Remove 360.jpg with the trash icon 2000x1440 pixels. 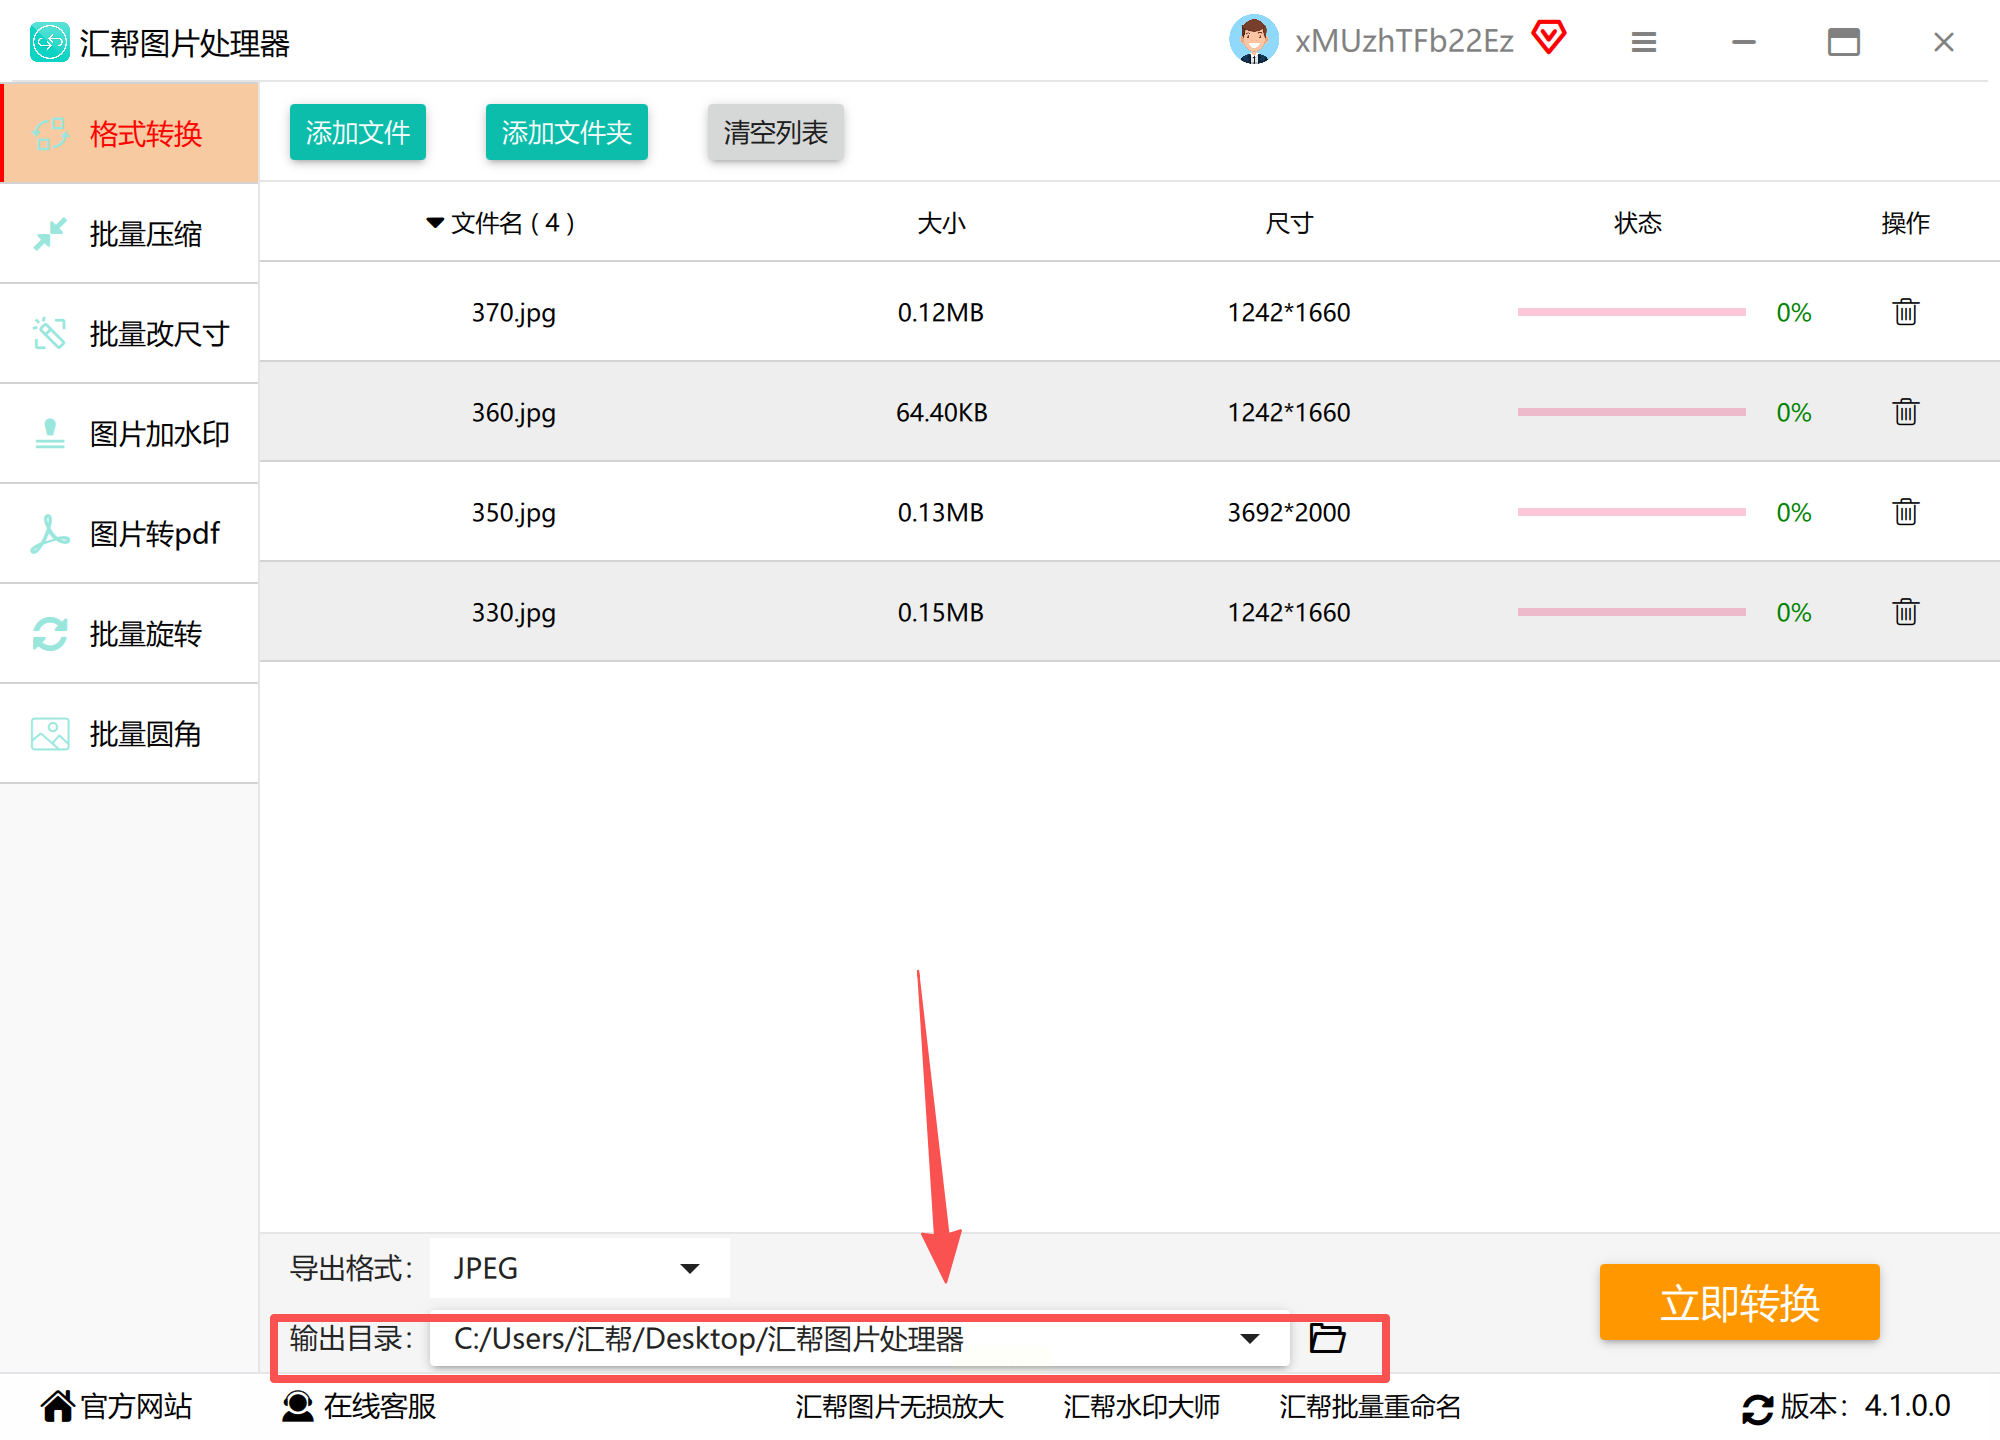coord(1905,412)
